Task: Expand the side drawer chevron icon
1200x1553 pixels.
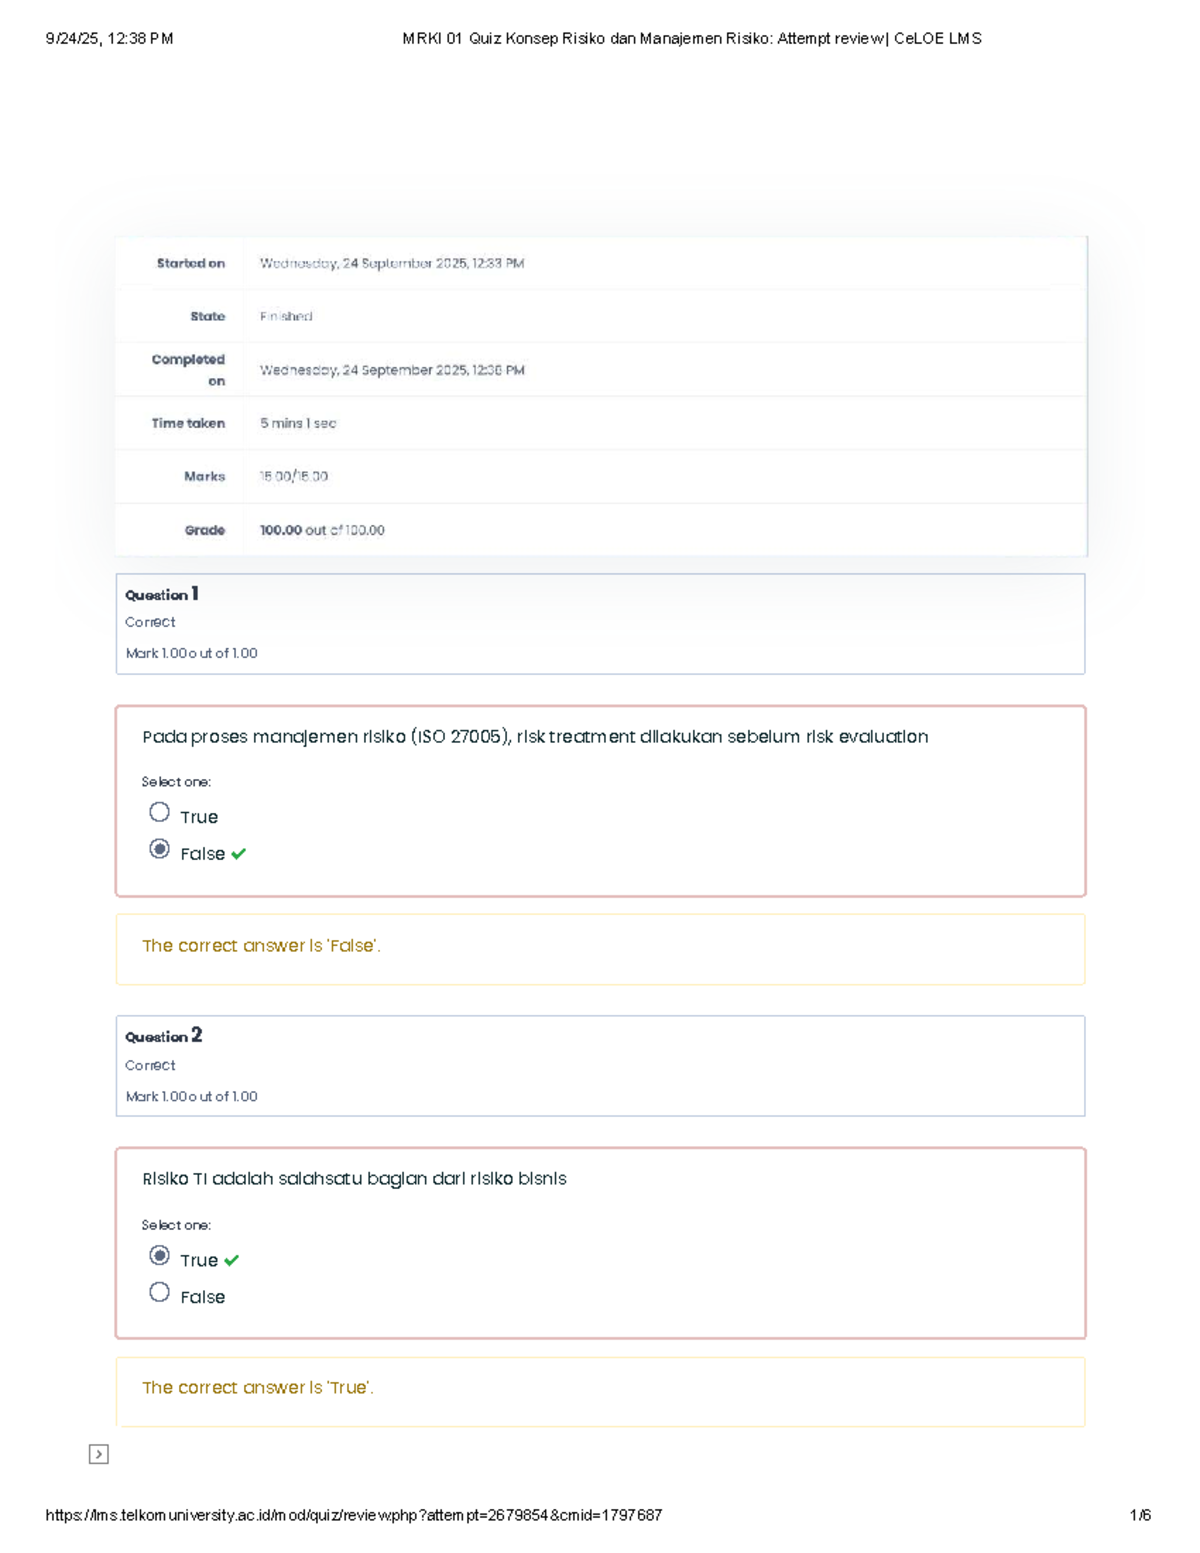Action: tap(98, 1454)
